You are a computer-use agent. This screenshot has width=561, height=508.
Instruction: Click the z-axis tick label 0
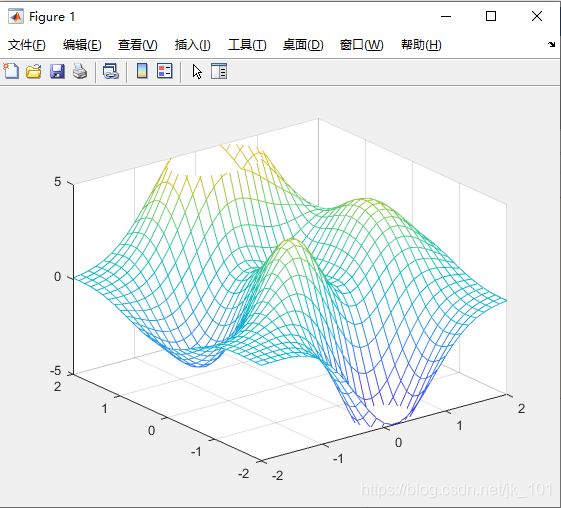(58, 277)
